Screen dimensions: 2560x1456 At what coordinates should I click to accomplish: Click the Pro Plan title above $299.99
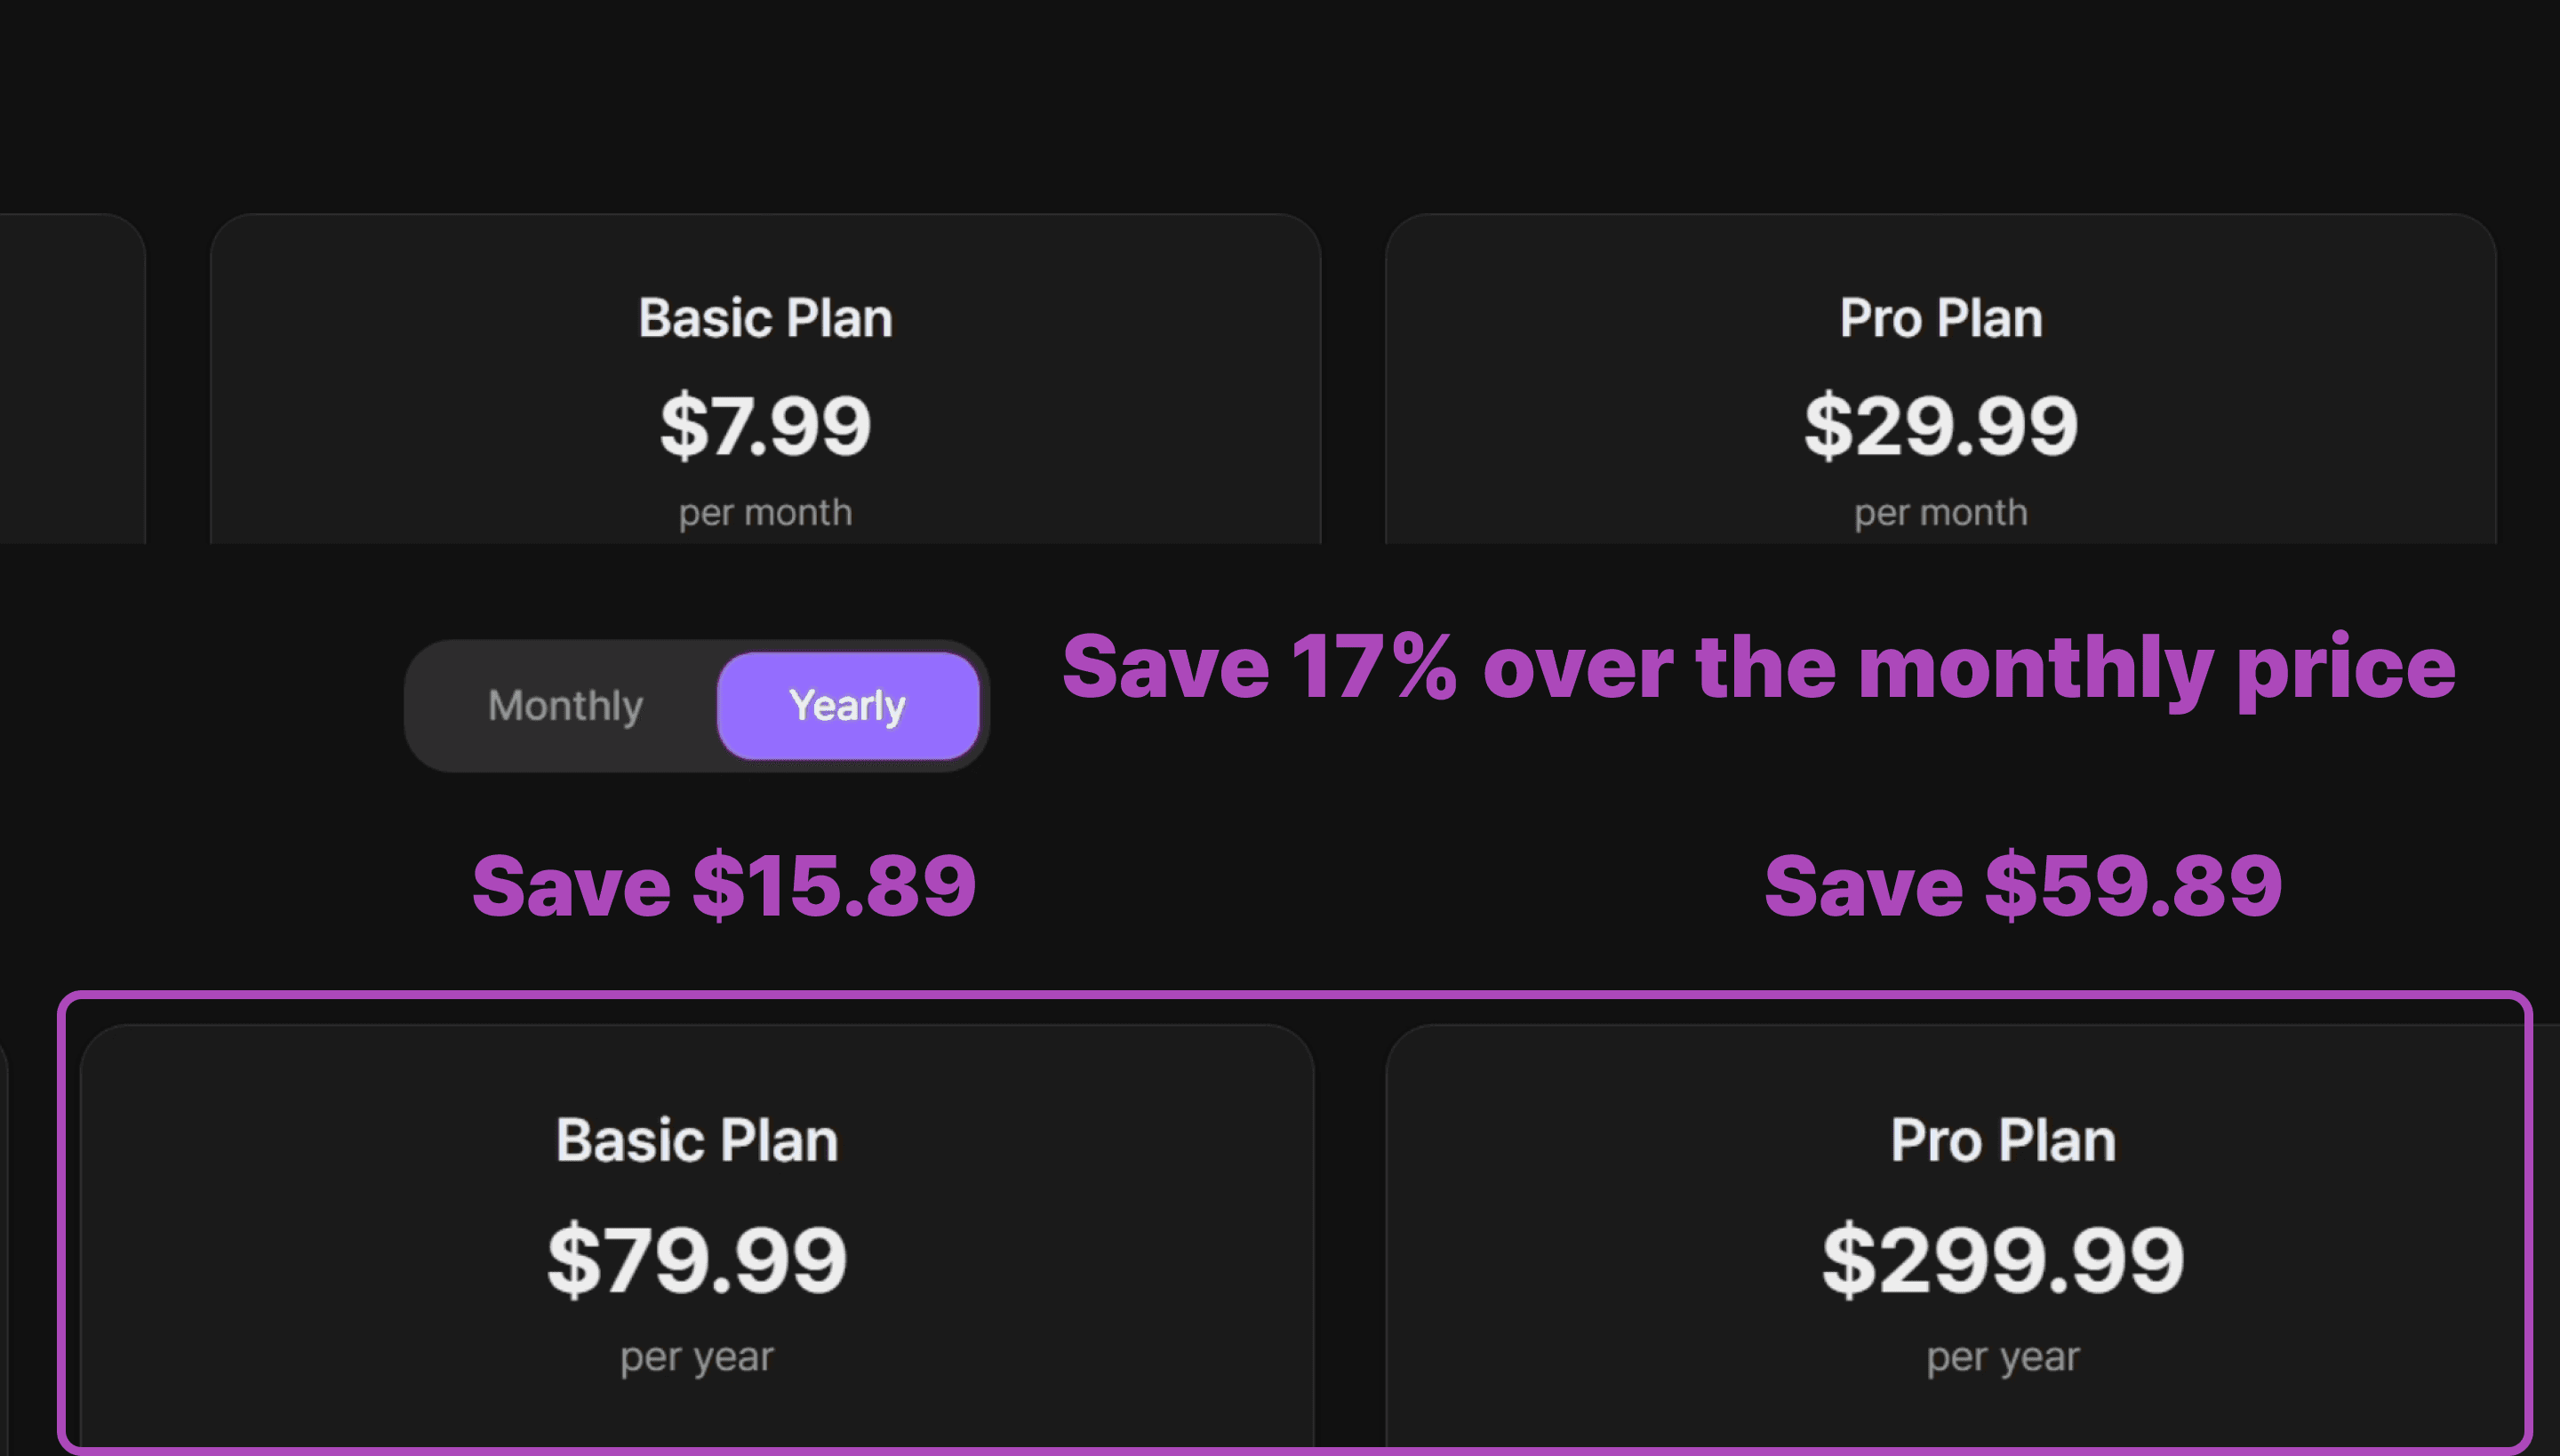2003,1140
